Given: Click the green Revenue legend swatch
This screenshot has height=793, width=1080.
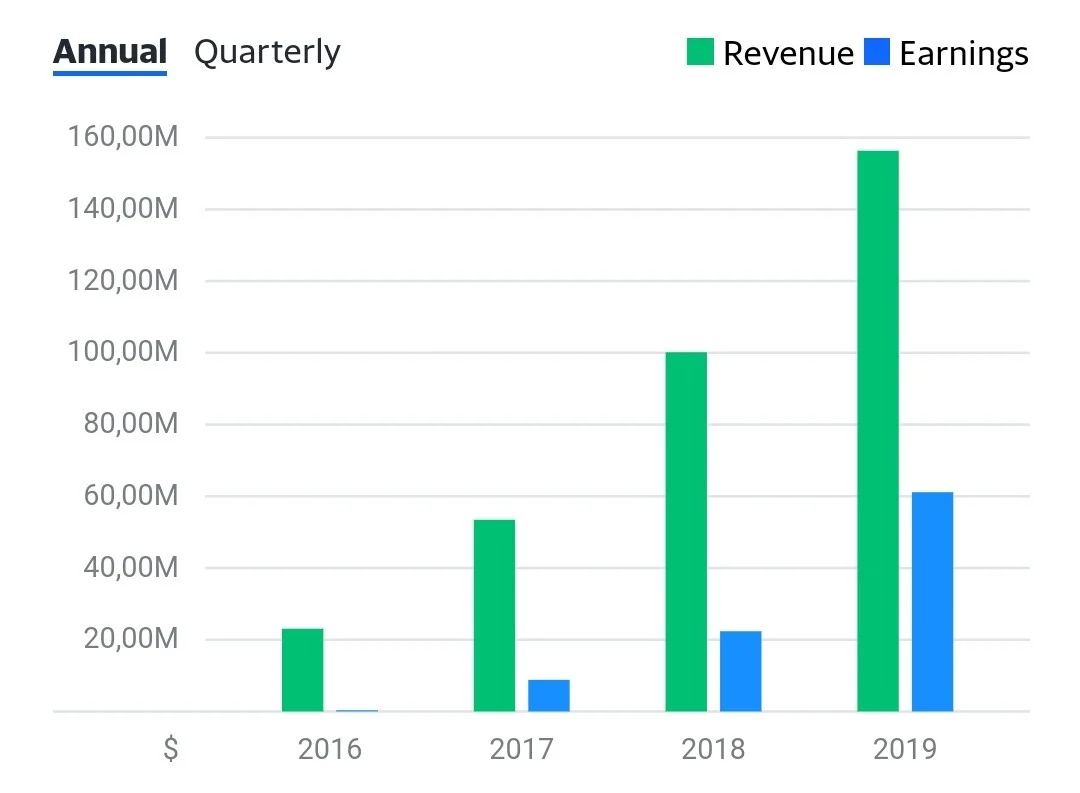Looking at the screenshot, I should click(x=700, y=52).
